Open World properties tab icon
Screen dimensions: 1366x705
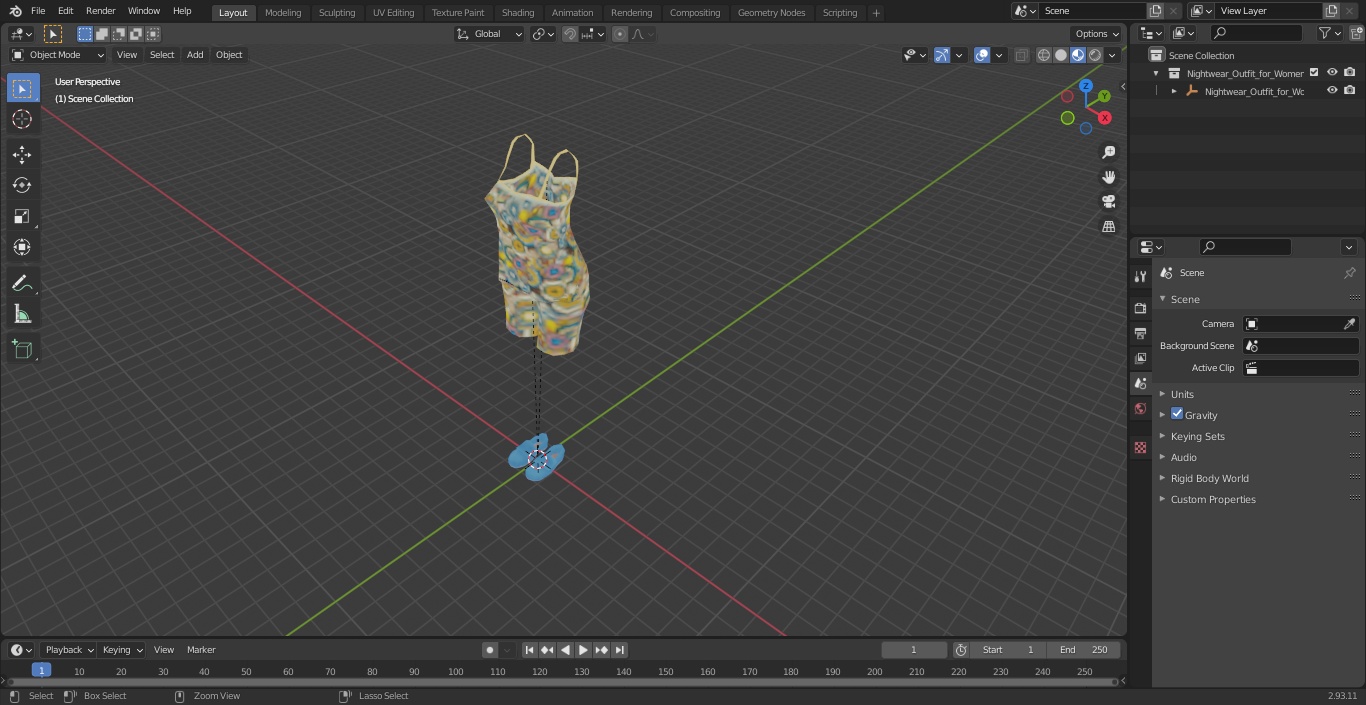(x=1140, y=409)
